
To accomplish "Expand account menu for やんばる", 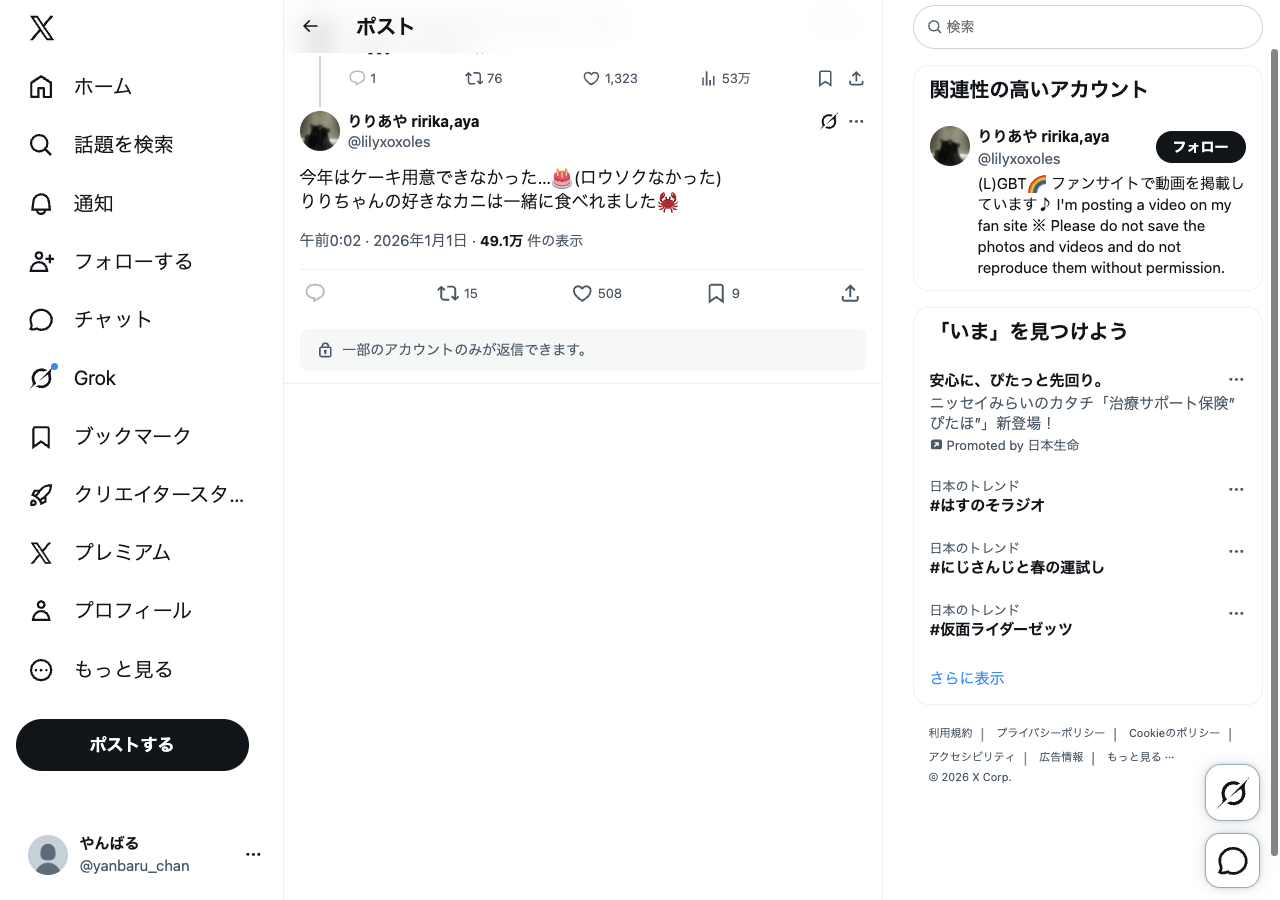I will click(x=253, y=854).
